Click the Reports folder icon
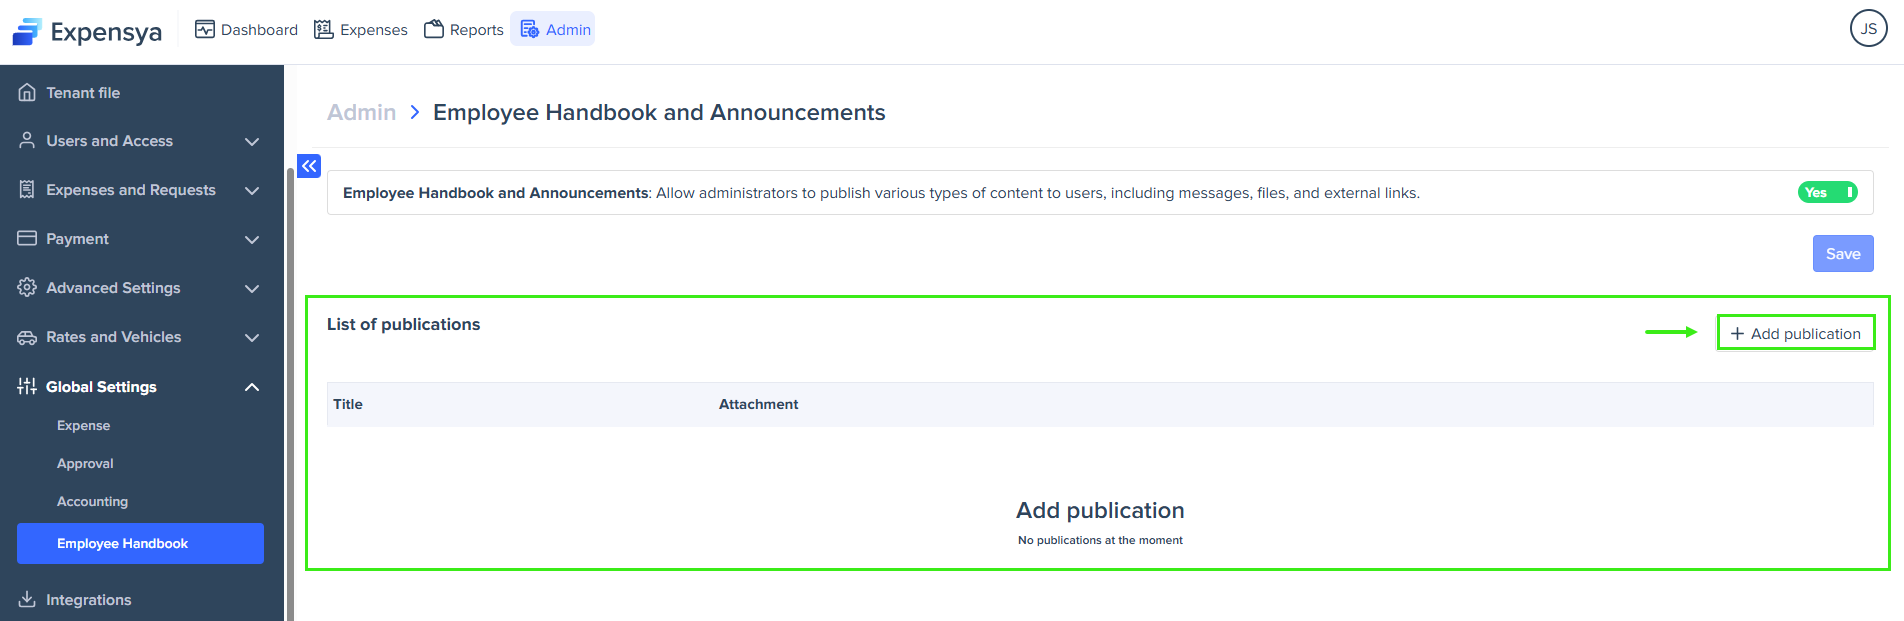 pos(434,29)
